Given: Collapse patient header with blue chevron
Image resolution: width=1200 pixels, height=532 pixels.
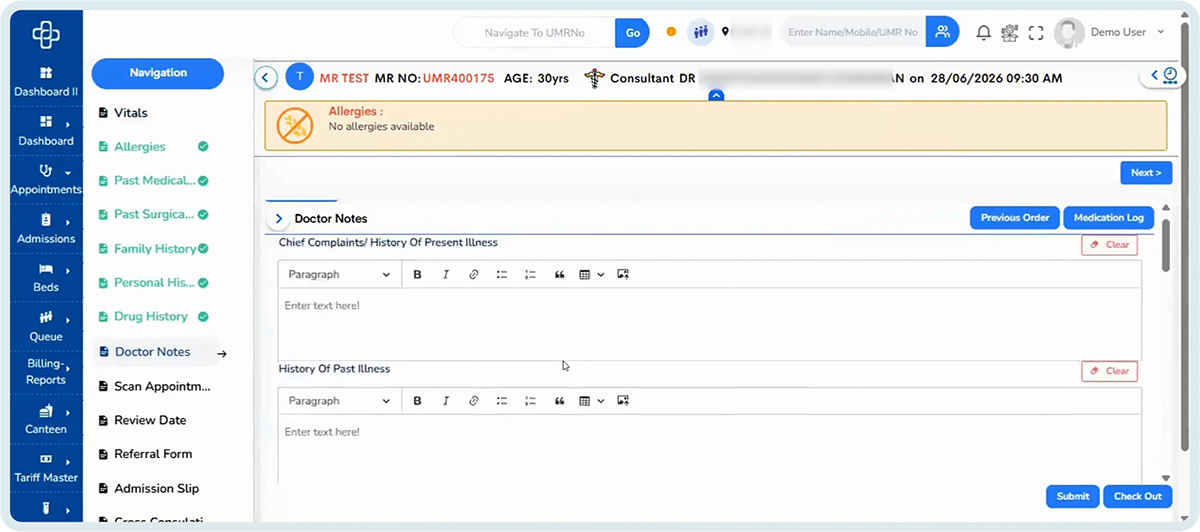Looking at the screenshot, I should coord(716,96).
